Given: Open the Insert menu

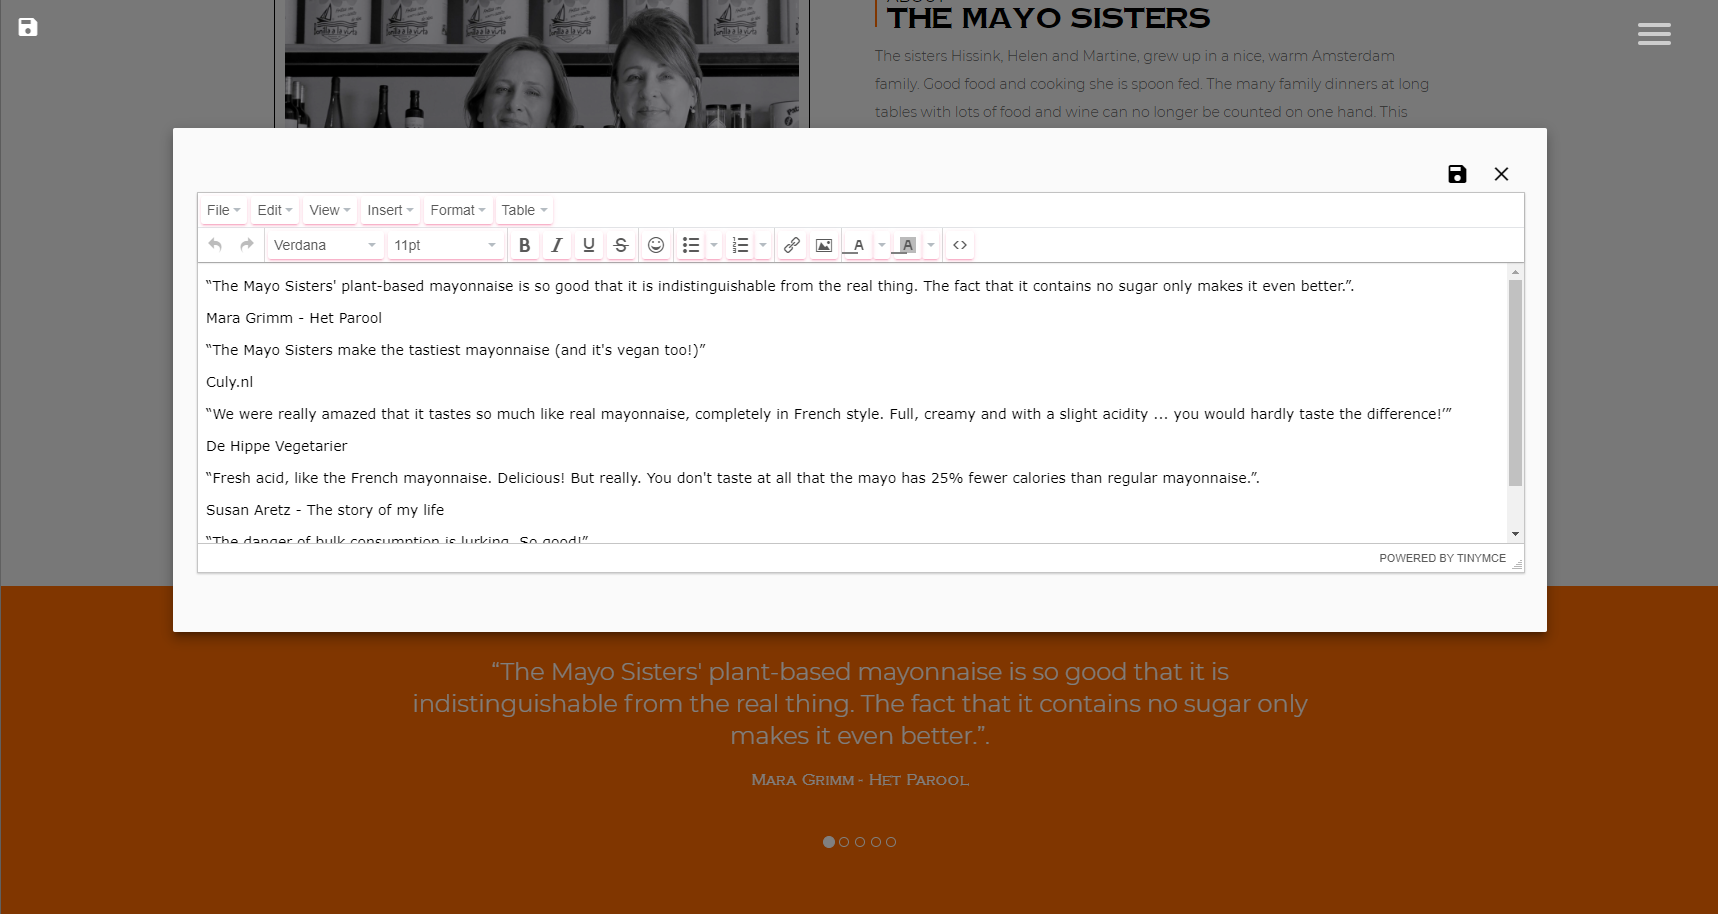Looking at the screenshot, I should pos(390,210).
